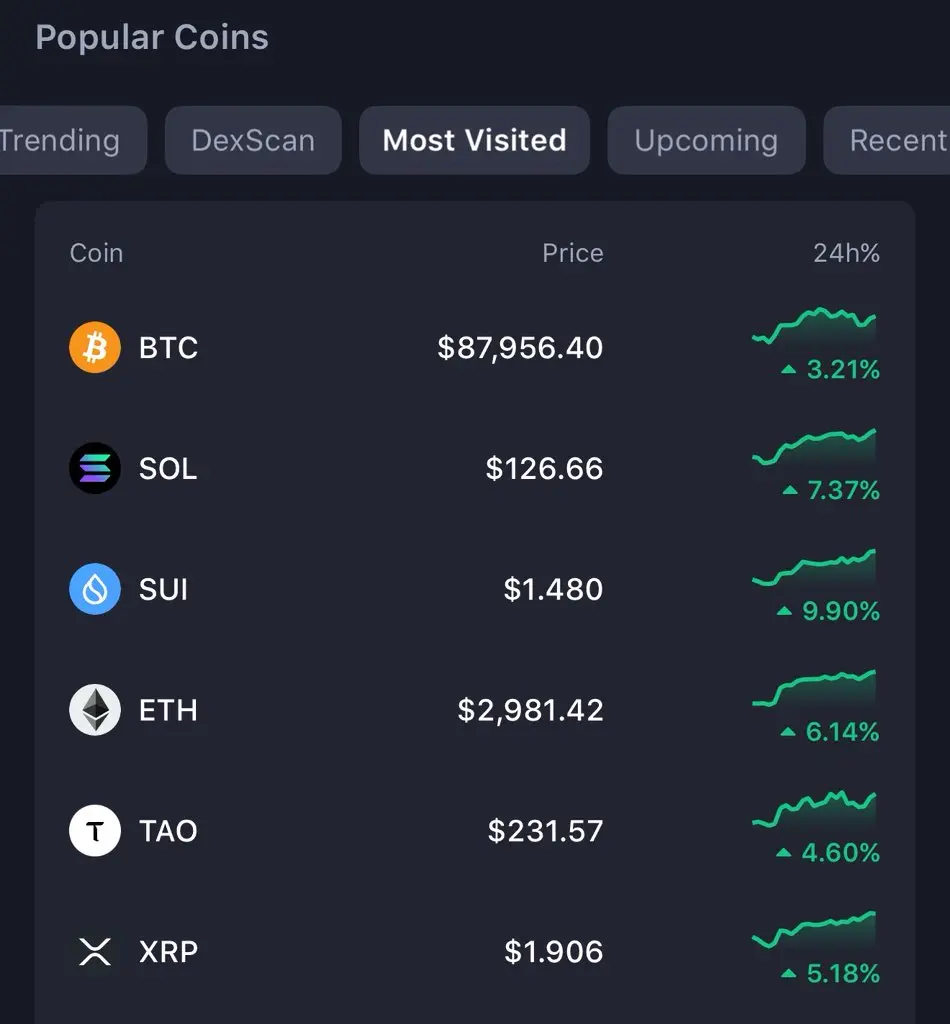The height and width of the screenshot is (1024, 950).
Task: Click the SUI 9.90% change value
Action: point(840,611)
